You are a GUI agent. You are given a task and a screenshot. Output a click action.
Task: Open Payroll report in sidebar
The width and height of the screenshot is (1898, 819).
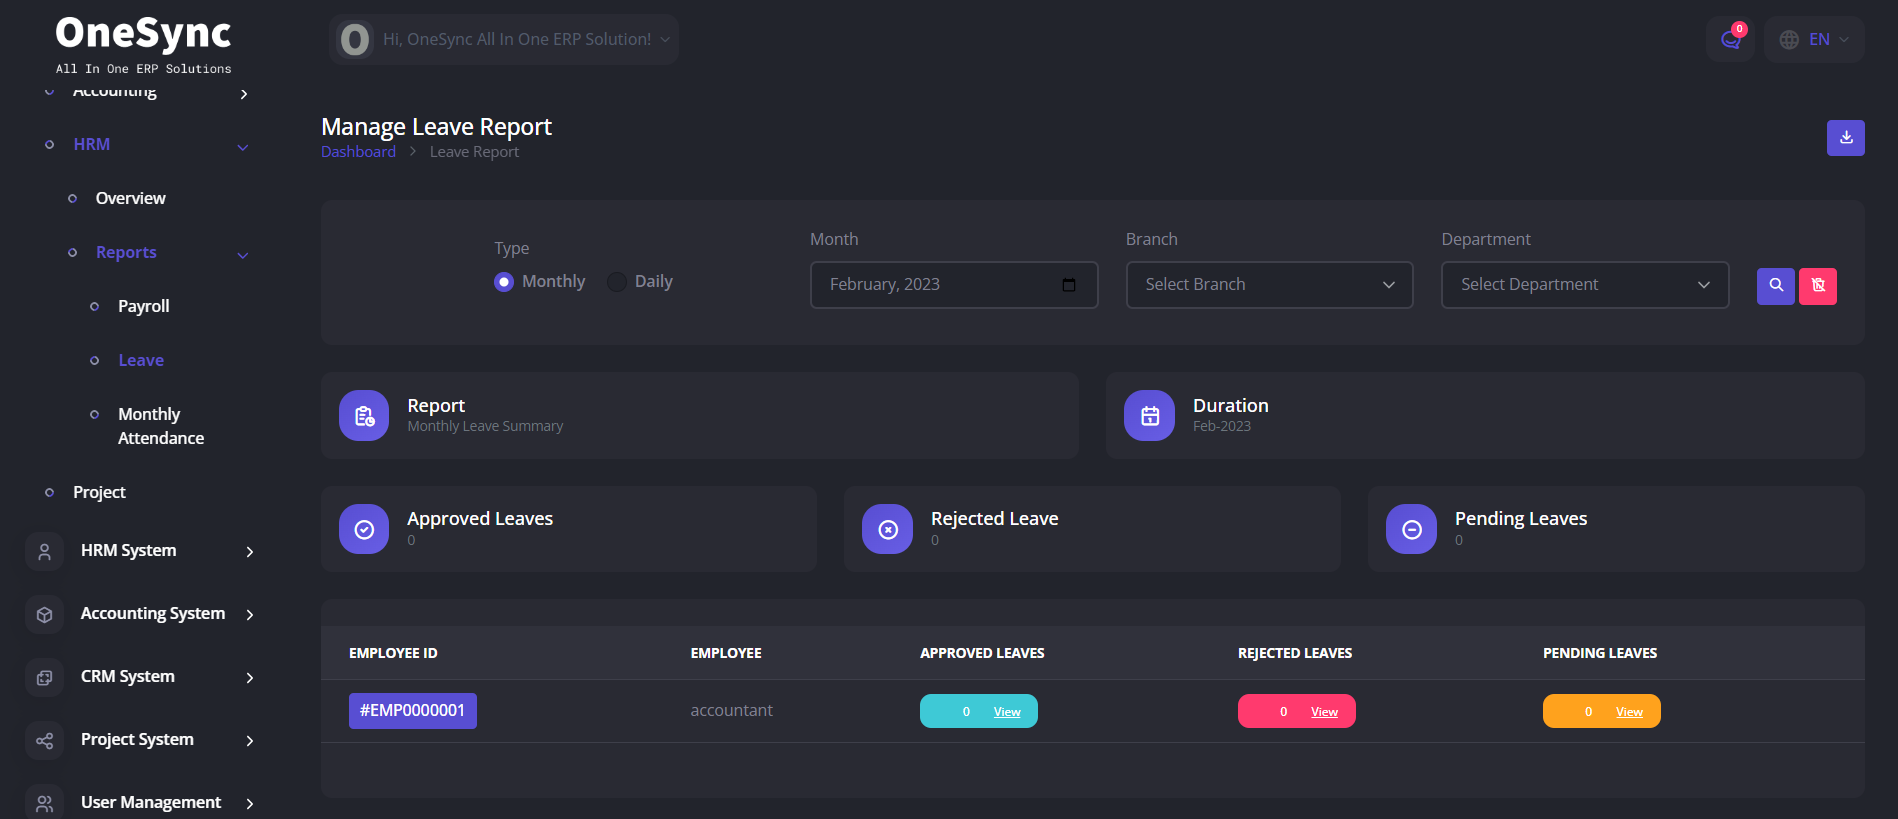coord(143,306)
